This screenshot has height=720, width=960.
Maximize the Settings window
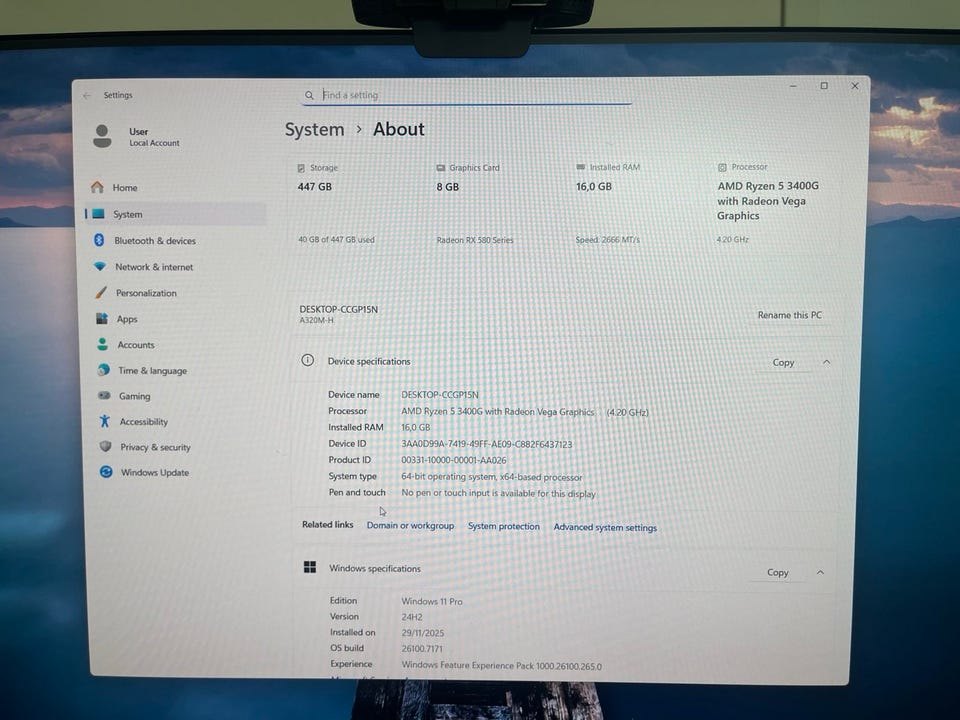[824, 86]
